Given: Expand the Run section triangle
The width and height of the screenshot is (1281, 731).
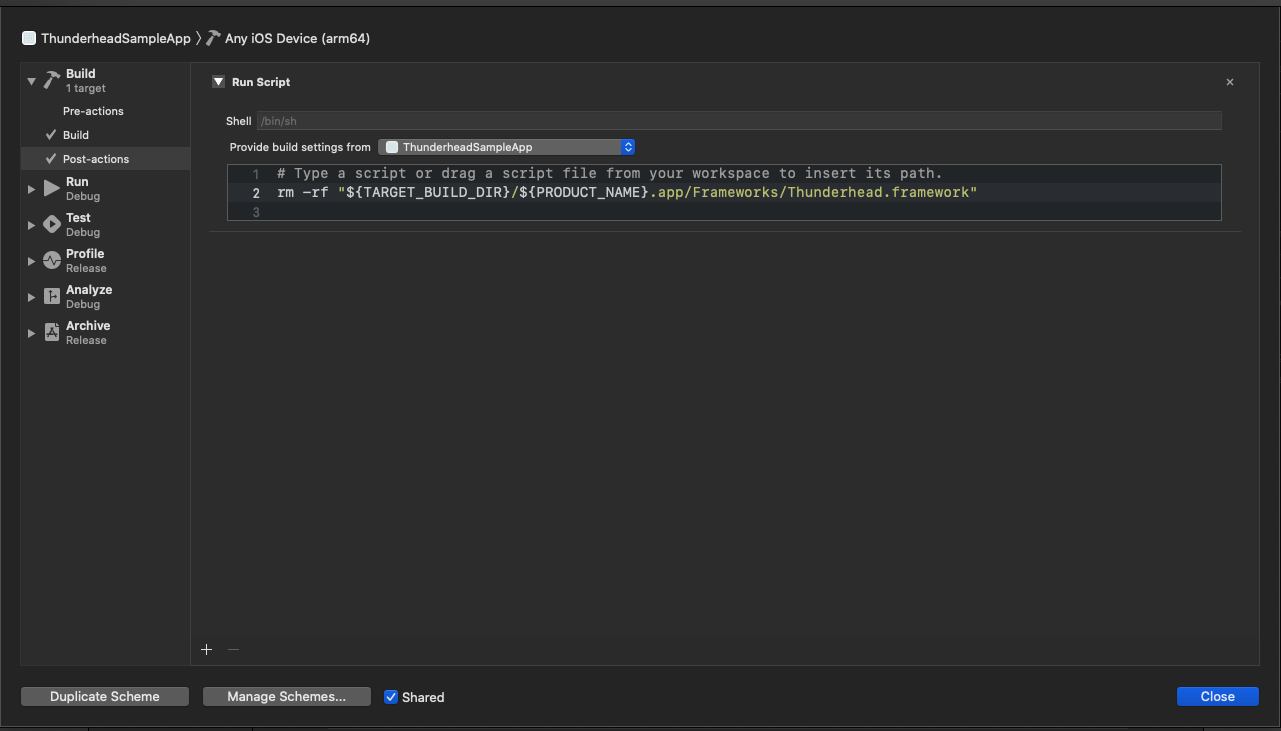Looking at the screenshot, I should coord(32,189).
